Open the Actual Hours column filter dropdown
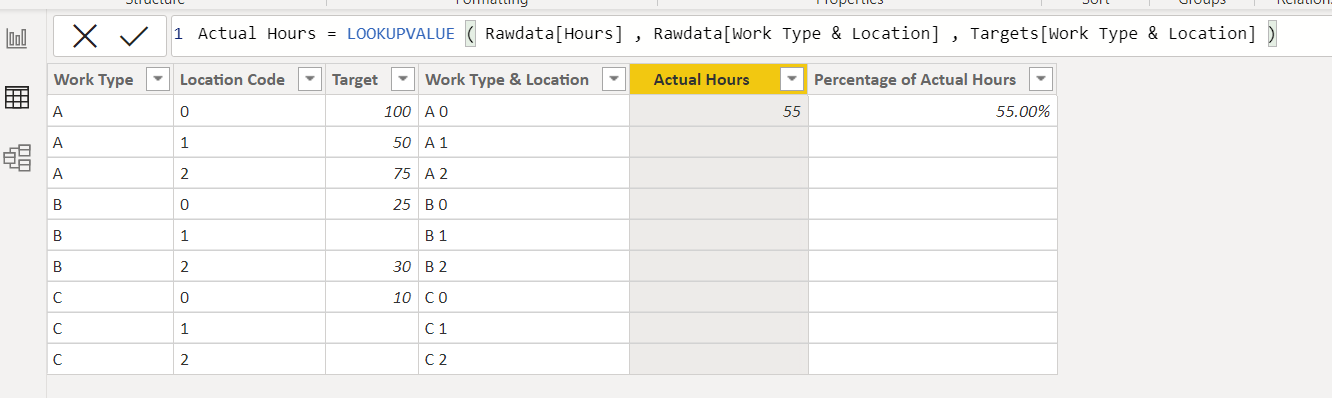1332x398 pixels. point(792,80)
